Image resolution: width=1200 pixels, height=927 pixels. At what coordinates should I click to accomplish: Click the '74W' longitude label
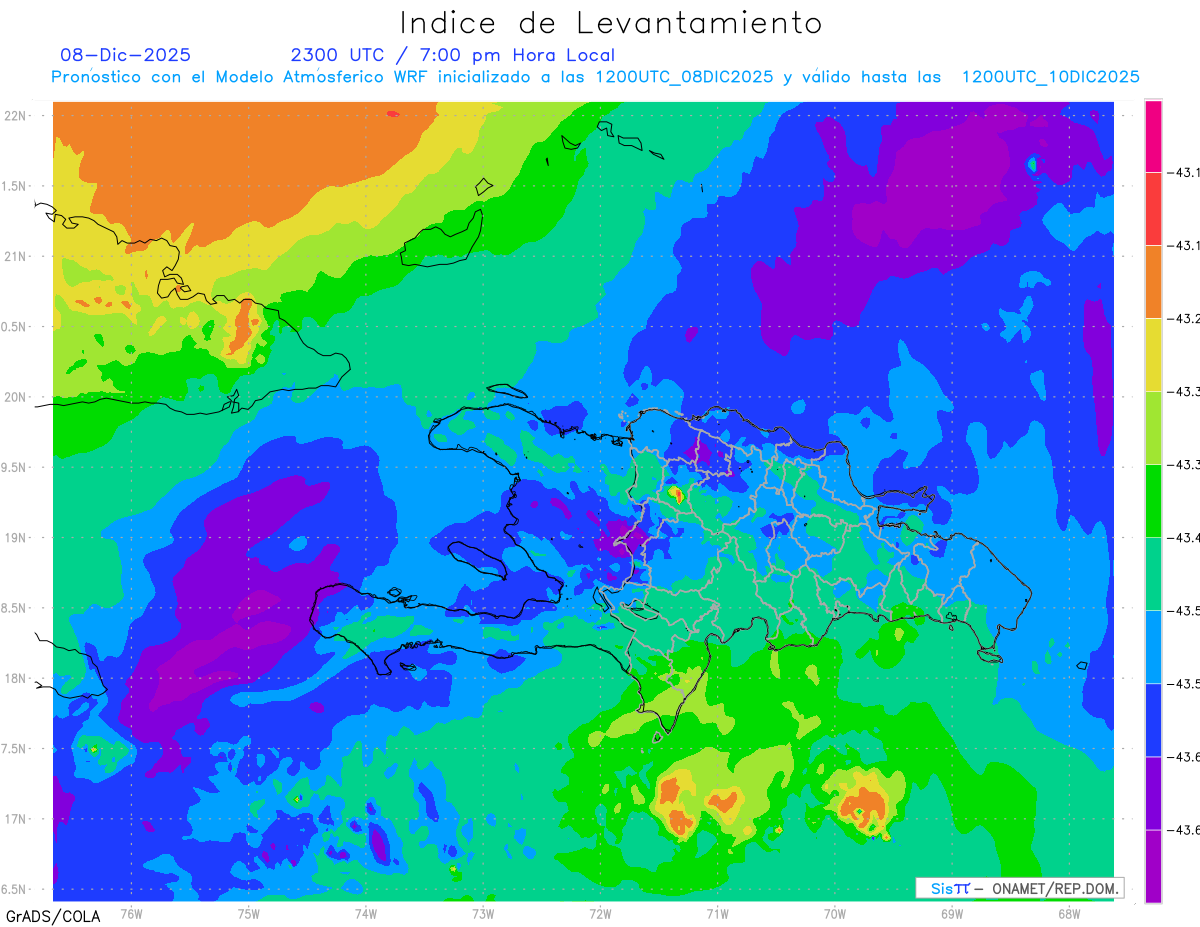(366, 913)
